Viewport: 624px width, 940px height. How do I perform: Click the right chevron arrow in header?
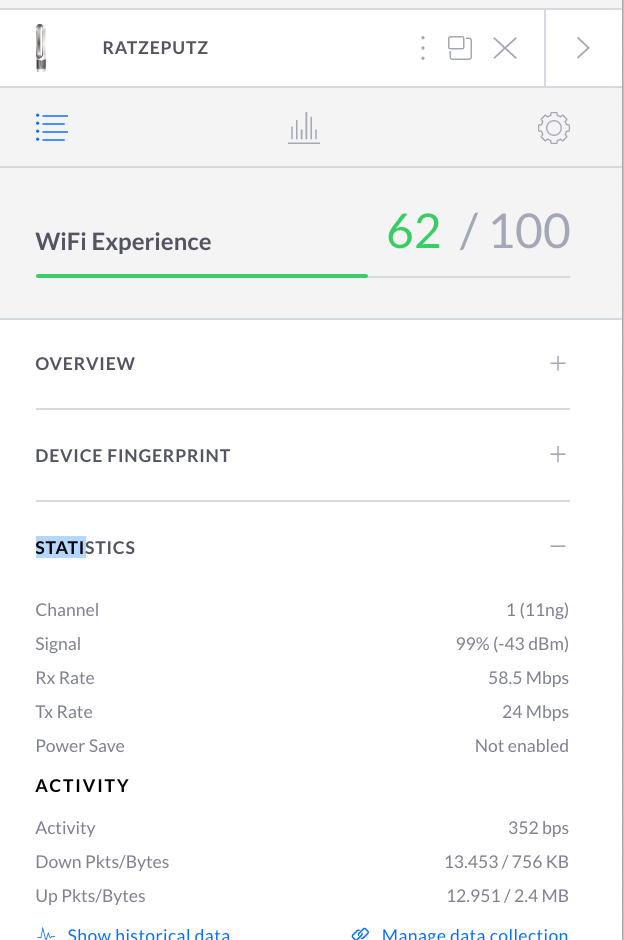click(x=584, y=48)
